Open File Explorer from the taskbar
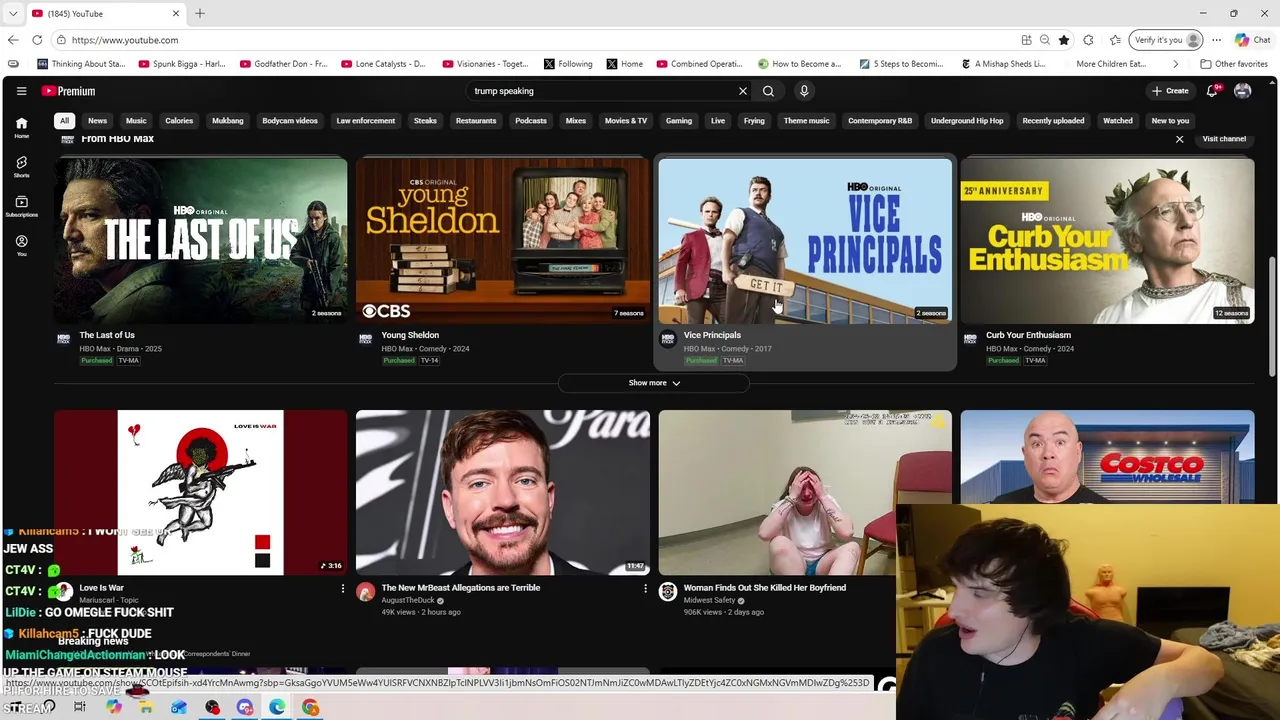 point(146,708)
